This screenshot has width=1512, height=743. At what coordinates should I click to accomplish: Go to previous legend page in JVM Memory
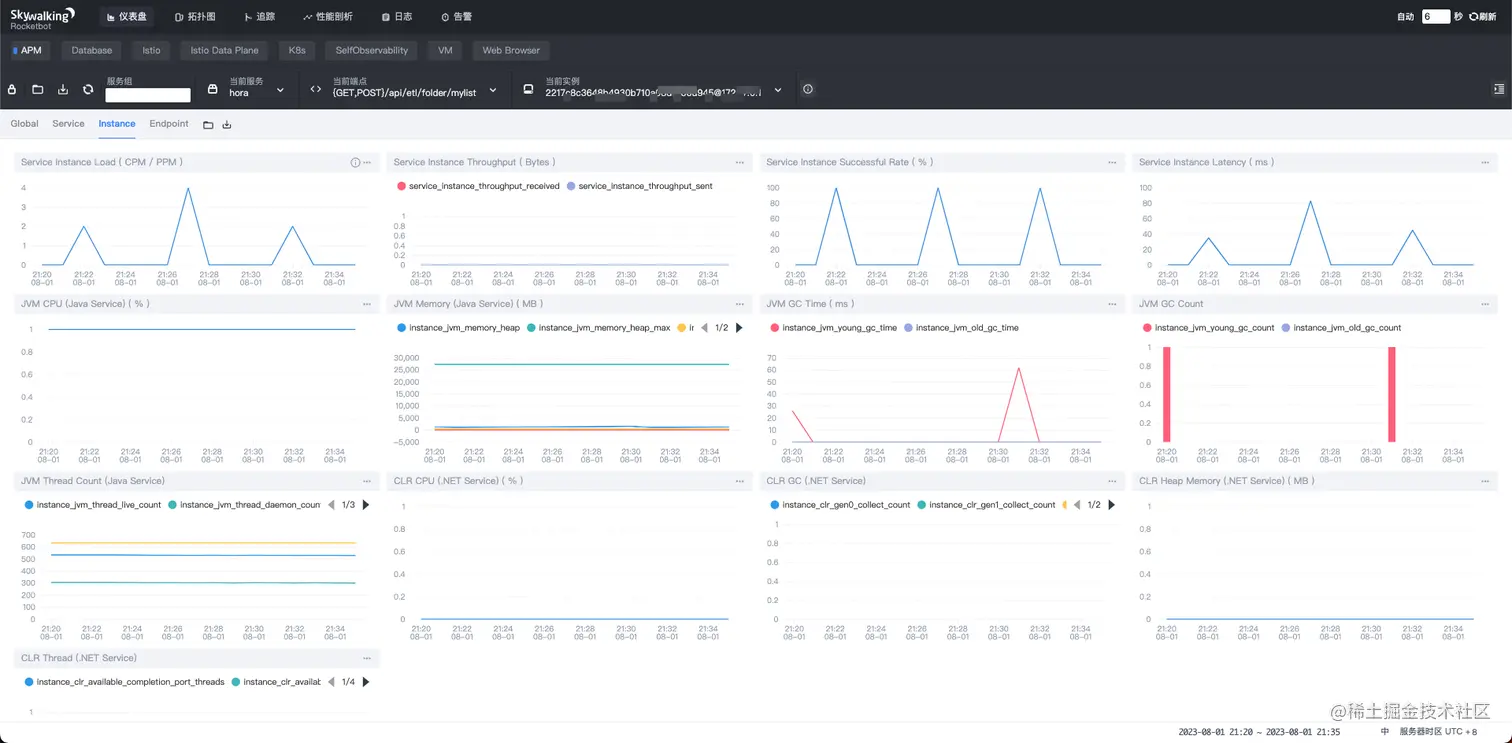click(704, 328)
